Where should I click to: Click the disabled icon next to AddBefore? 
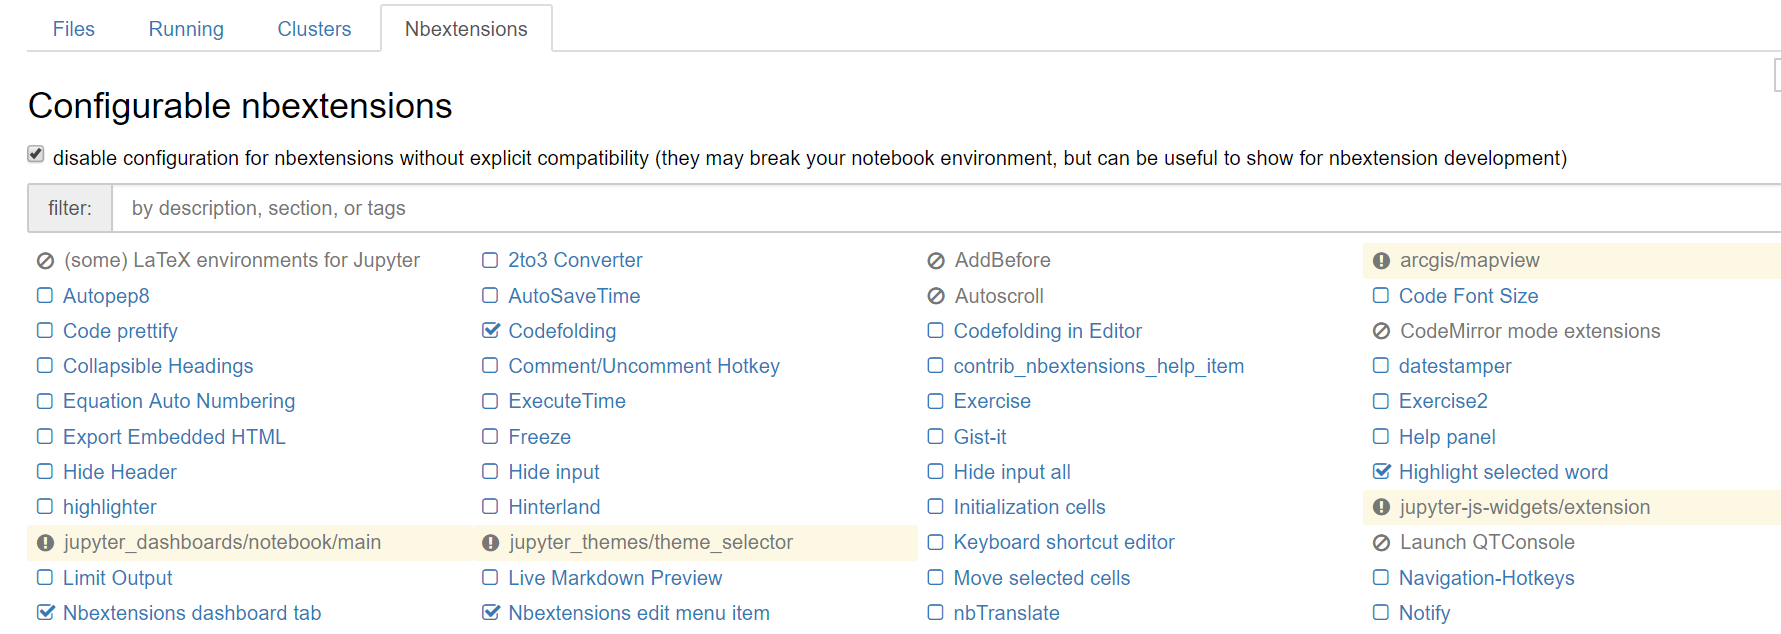pyautogui.click(x=936, y=261)
